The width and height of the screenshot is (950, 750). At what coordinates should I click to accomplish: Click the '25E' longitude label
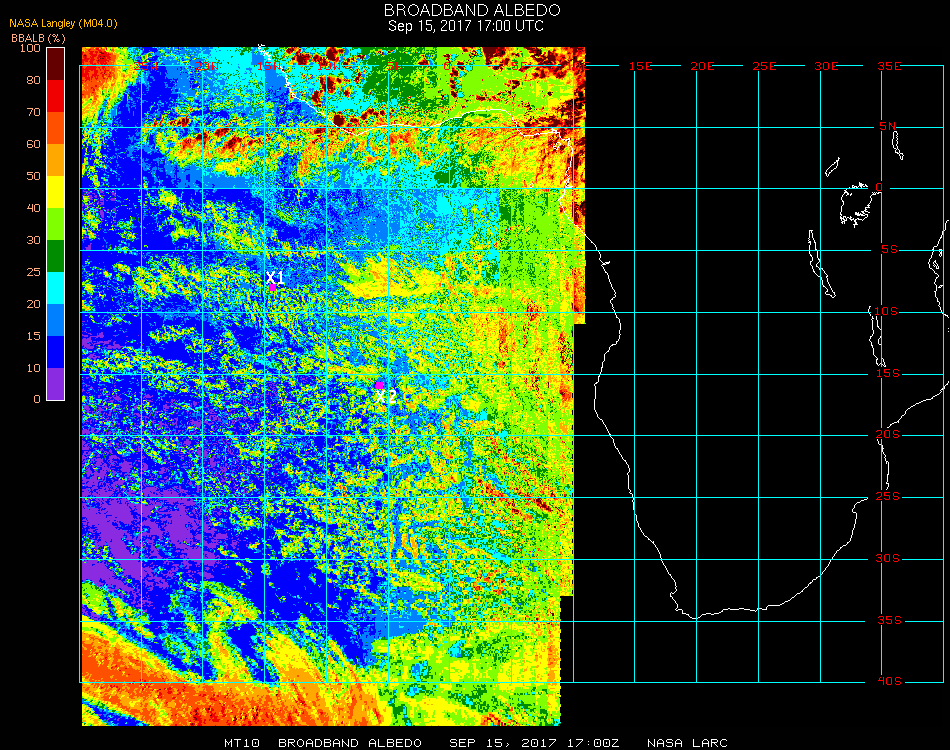pyautogui.click(x=764, y=66)
